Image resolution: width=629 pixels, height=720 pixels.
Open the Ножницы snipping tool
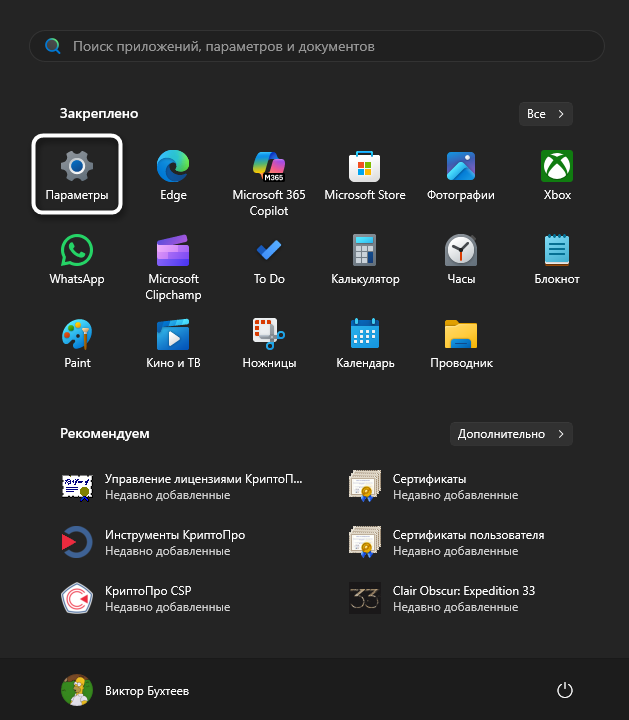[x=269, y=343]
